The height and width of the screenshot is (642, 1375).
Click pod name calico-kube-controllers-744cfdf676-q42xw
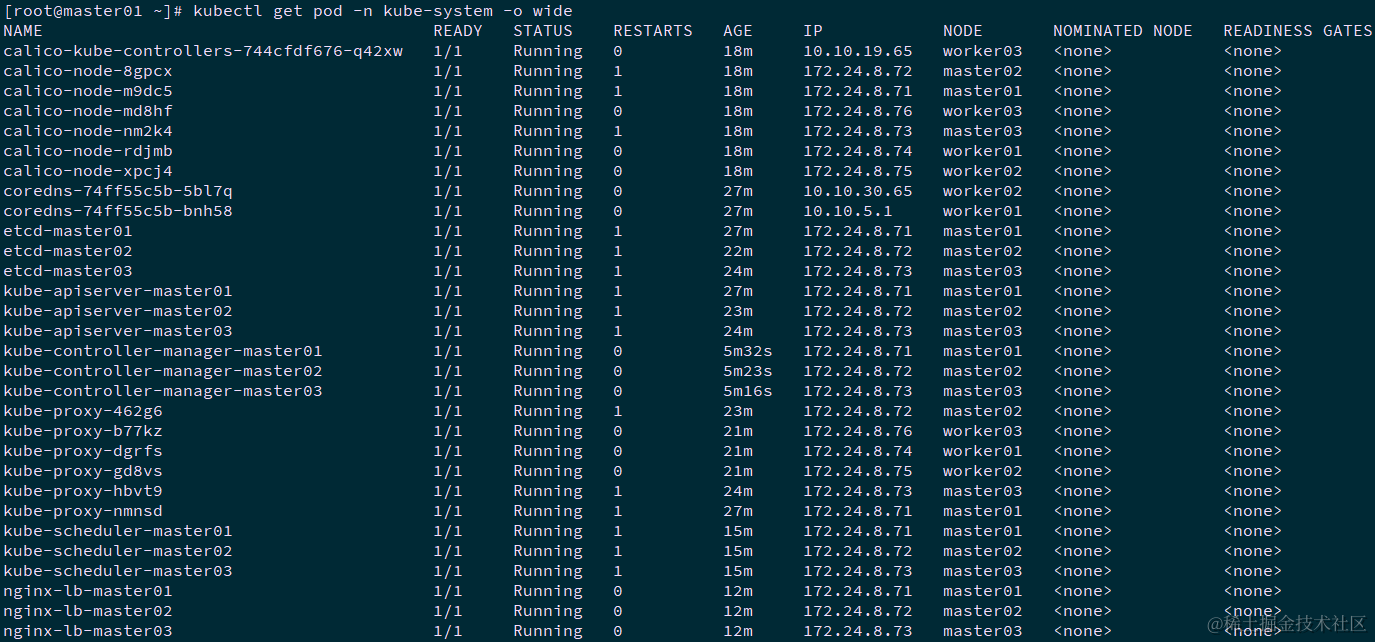pyautogui.click(x=203, y=51)
